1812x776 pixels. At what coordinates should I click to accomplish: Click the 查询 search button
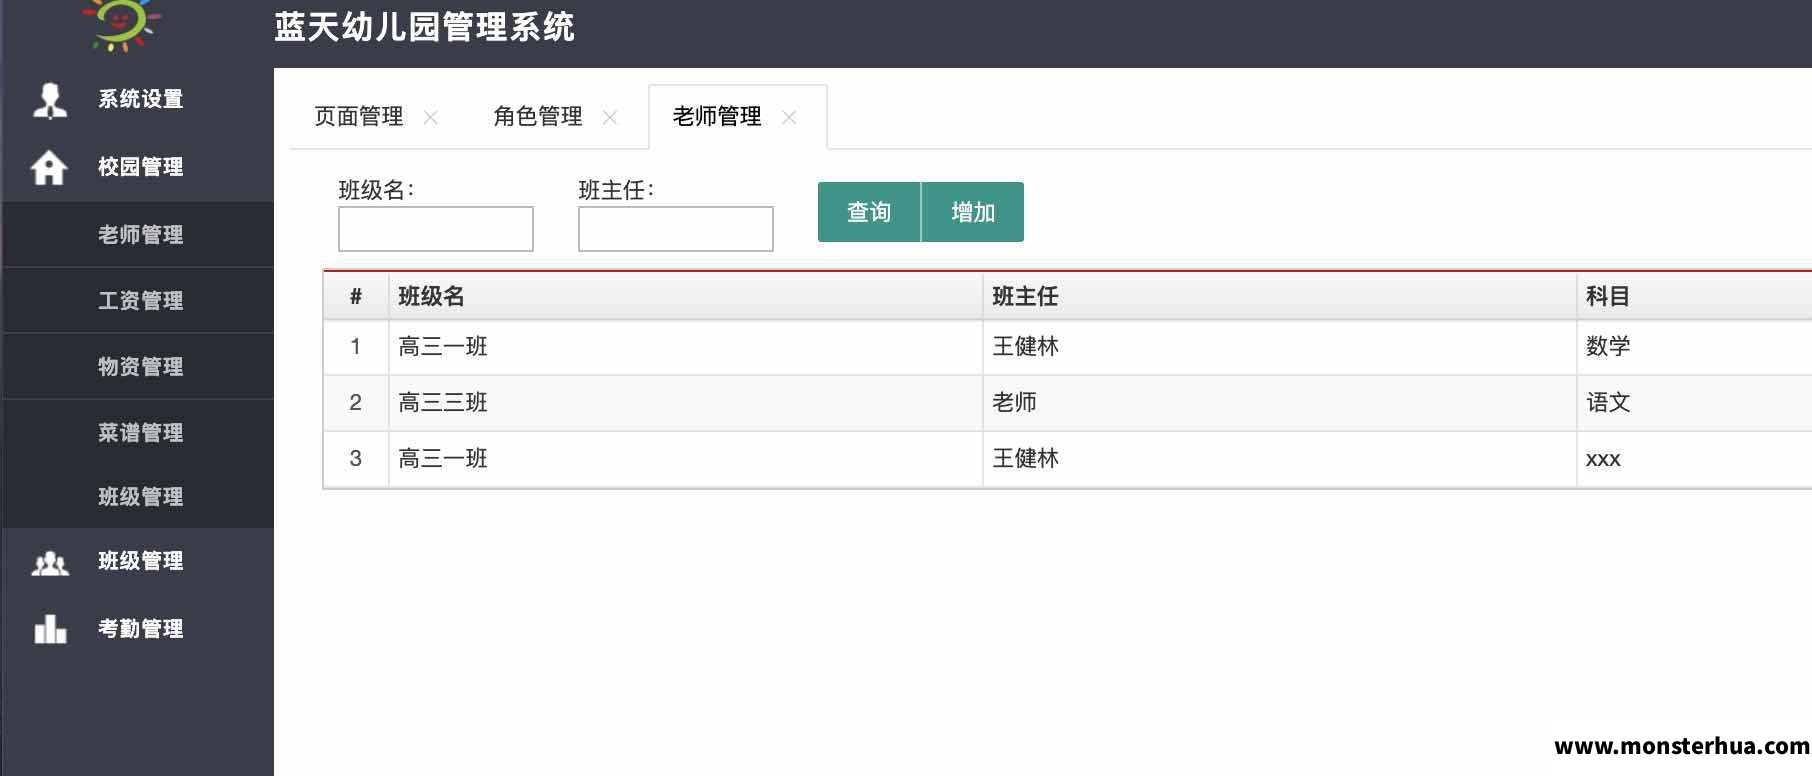click(869, 212)
